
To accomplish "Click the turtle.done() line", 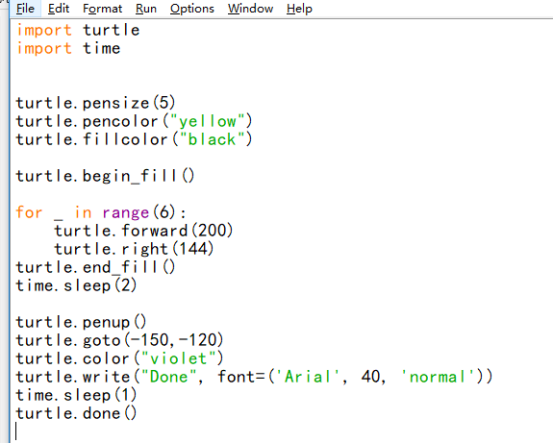I will pos(76,413).
